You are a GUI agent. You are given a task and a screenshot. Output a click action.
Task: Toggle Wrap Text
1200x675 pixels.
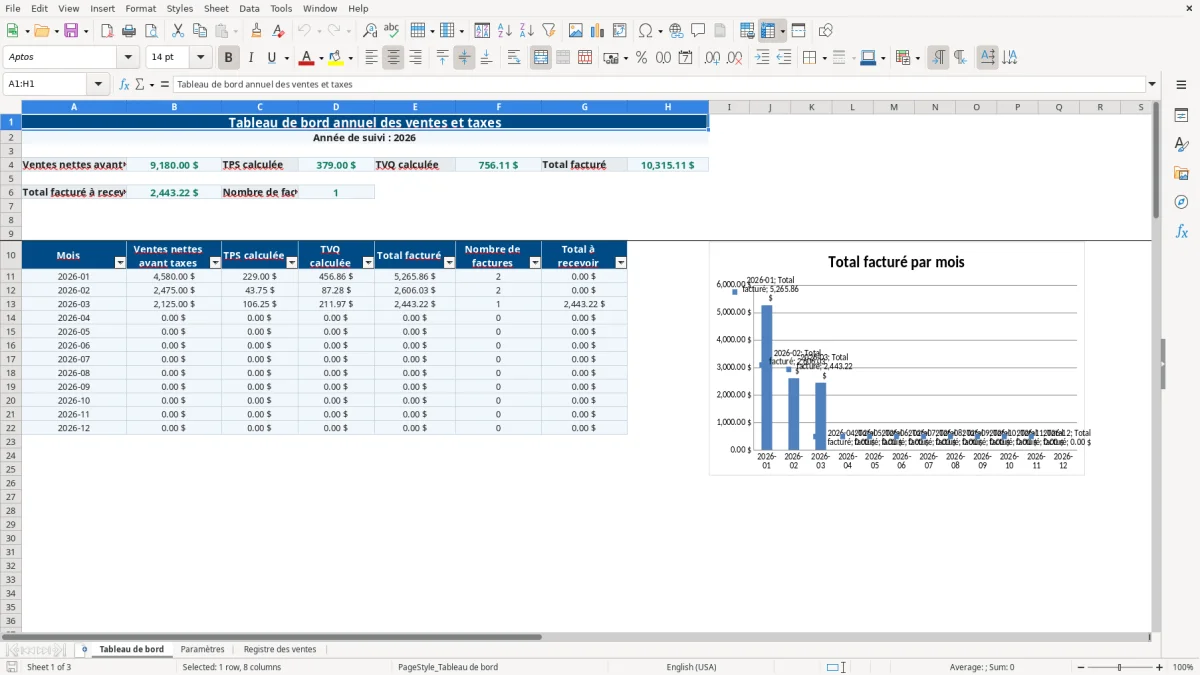click(514, 58)
